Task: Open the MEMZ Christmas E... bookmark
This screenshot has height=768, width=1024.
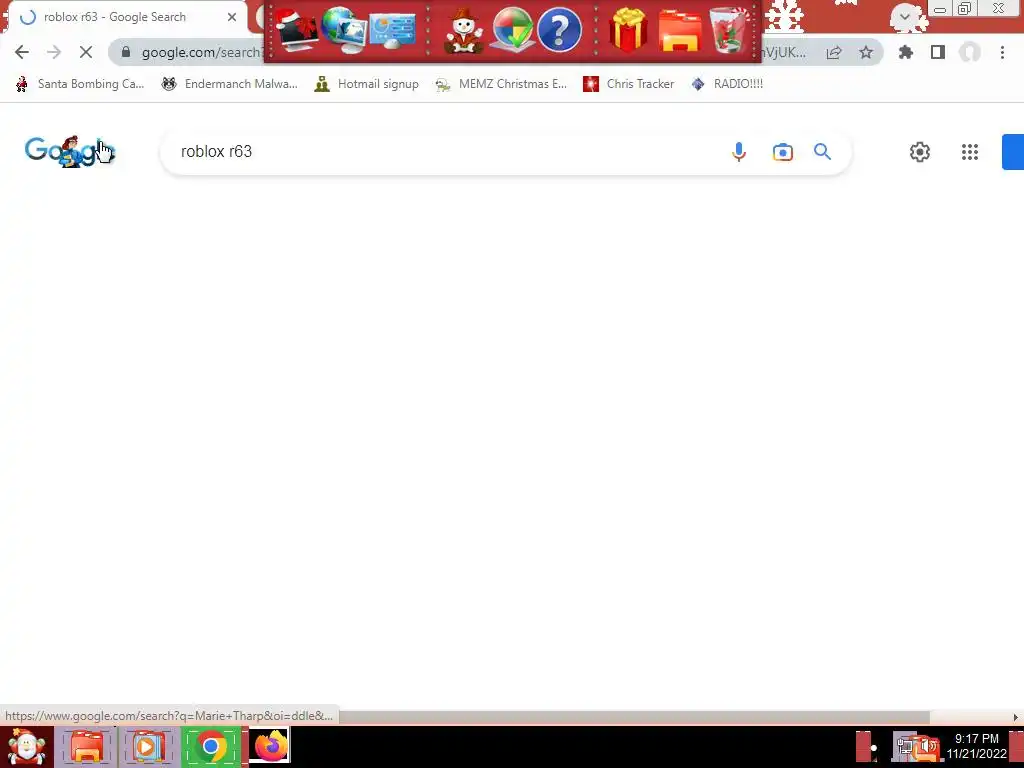Action: click(502, 84)
